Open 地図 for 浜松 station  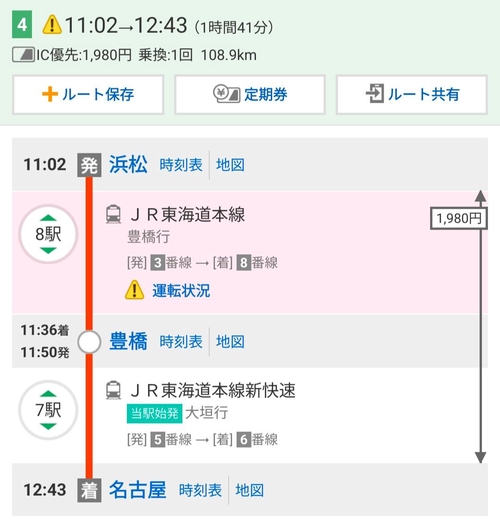pos(230,165)
